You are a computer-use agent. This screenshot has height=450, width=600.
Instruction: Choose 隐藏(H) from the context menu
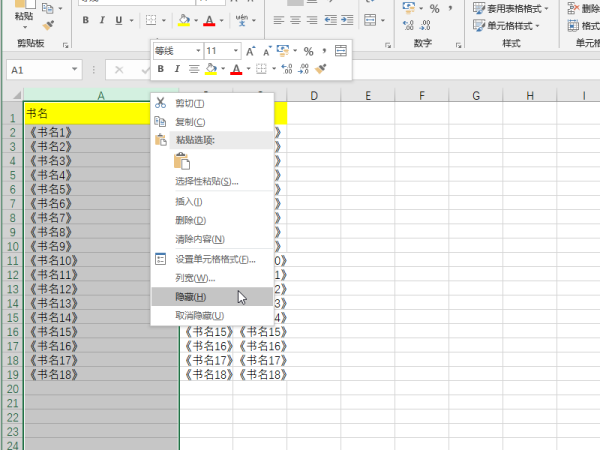(191, 297)
